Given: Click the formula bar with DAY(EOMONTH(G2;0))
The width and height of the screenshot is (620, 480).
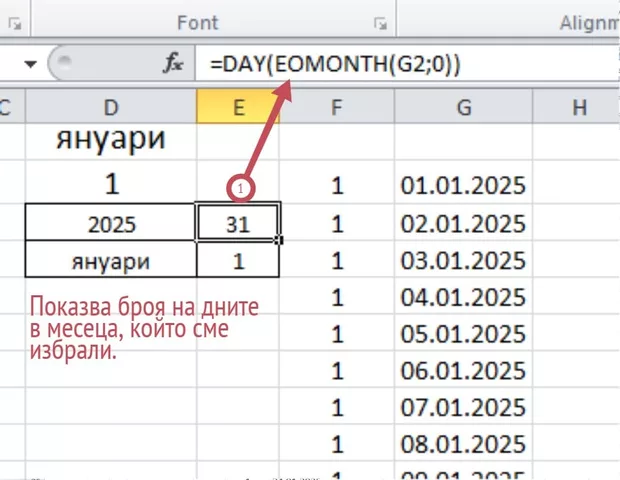Looking at the screenshot, I should 408,63.
